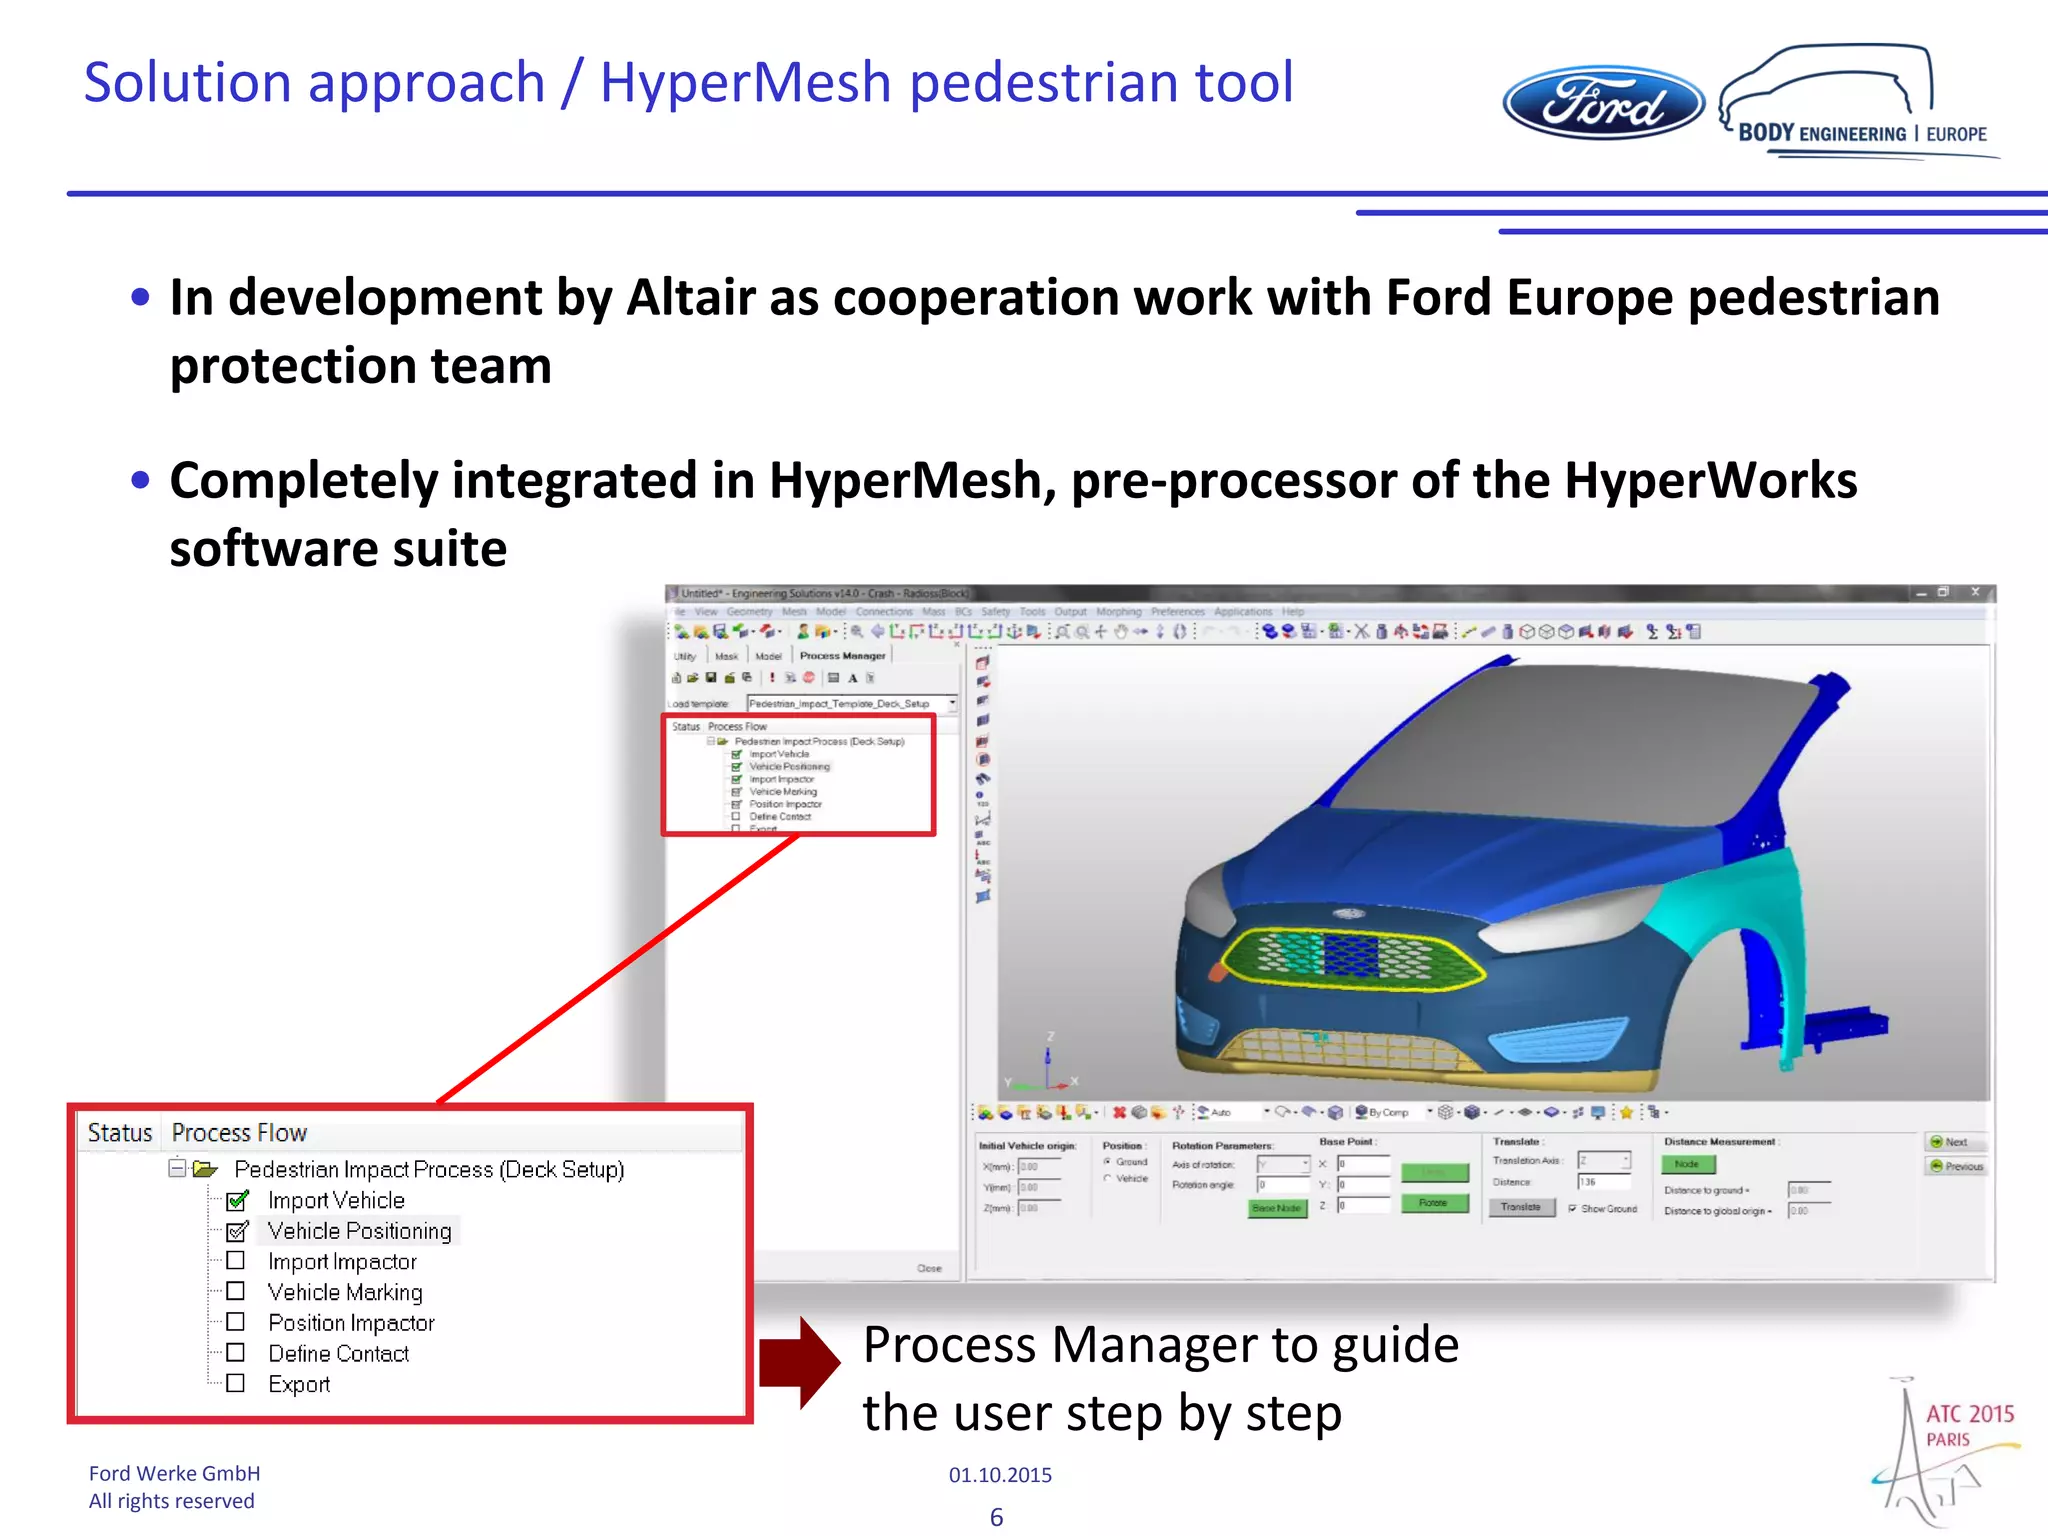
Task: Click the green Rotate button
Action: (x=1435, y=1203)
